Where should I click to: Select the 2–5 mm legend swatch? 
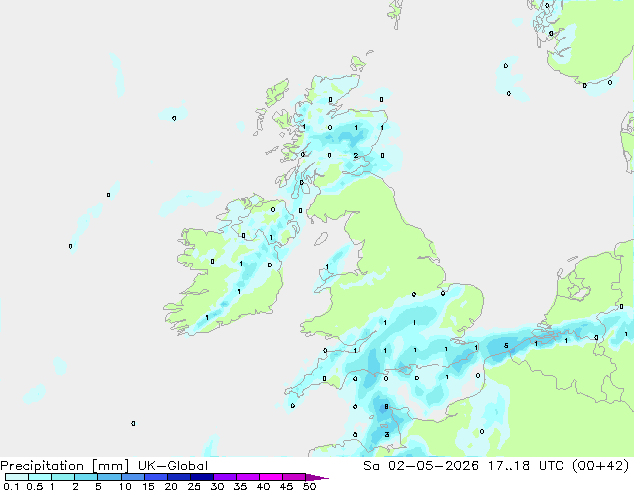(x=86, y=477)
